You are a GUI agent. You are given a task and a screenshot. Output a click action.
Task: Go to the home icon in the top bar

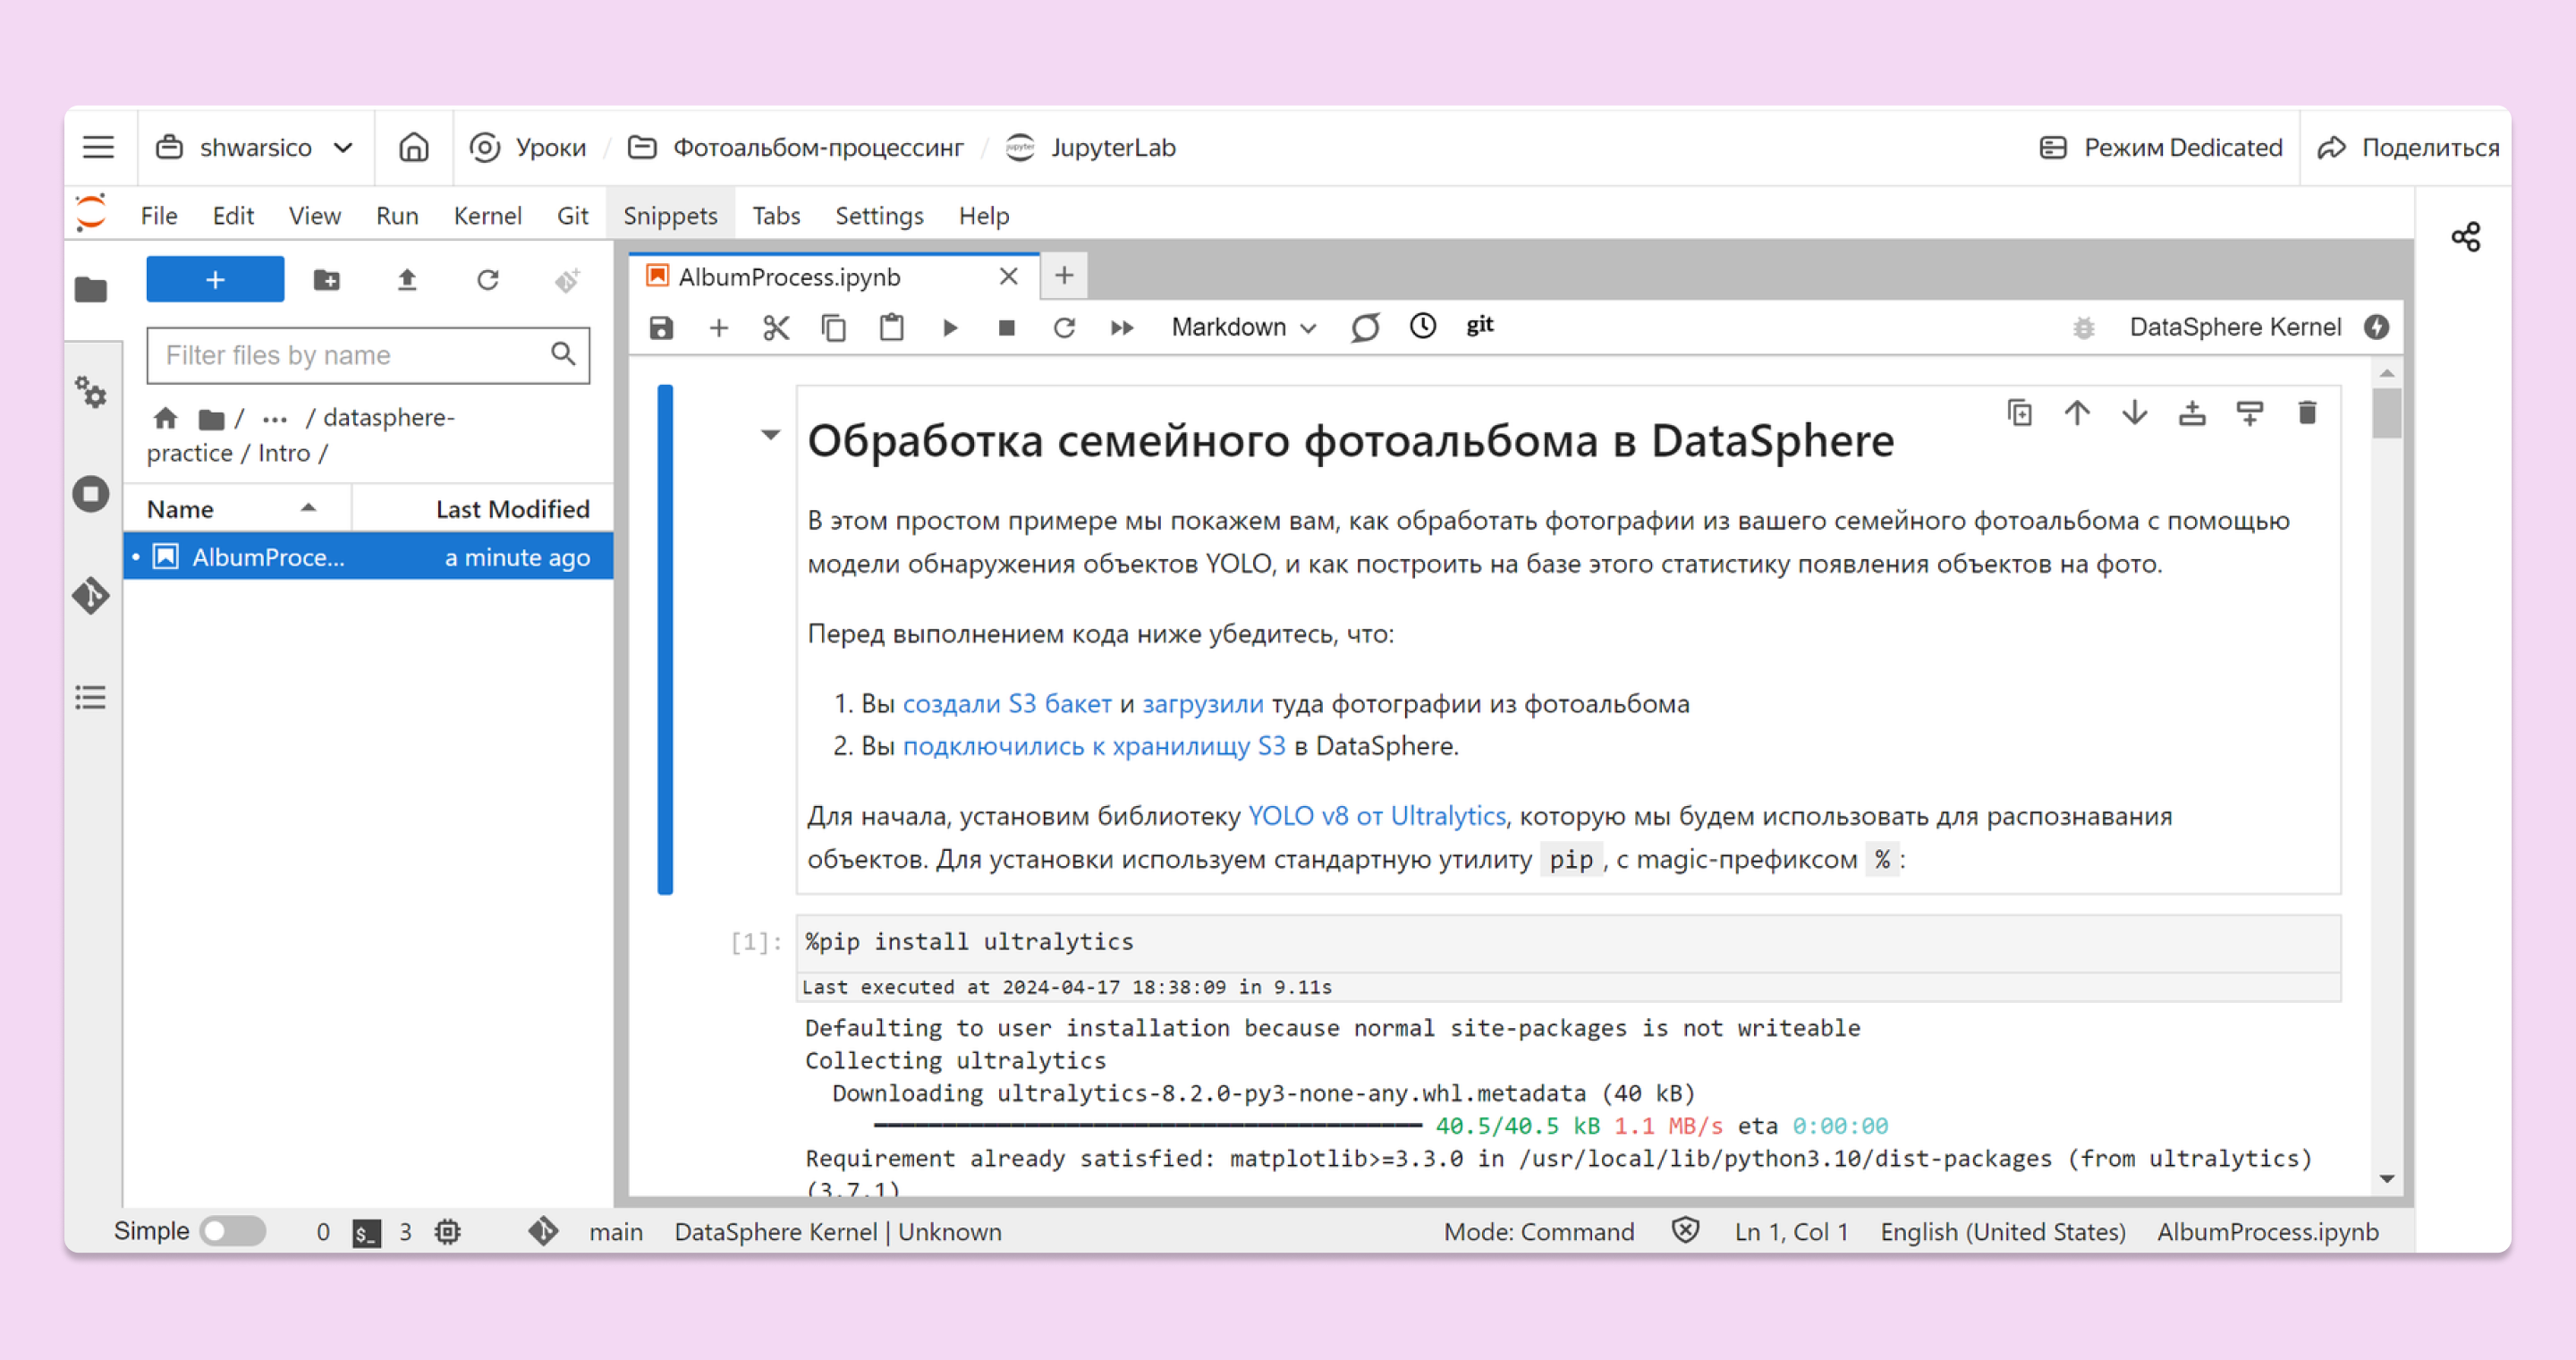coord(414,148)
